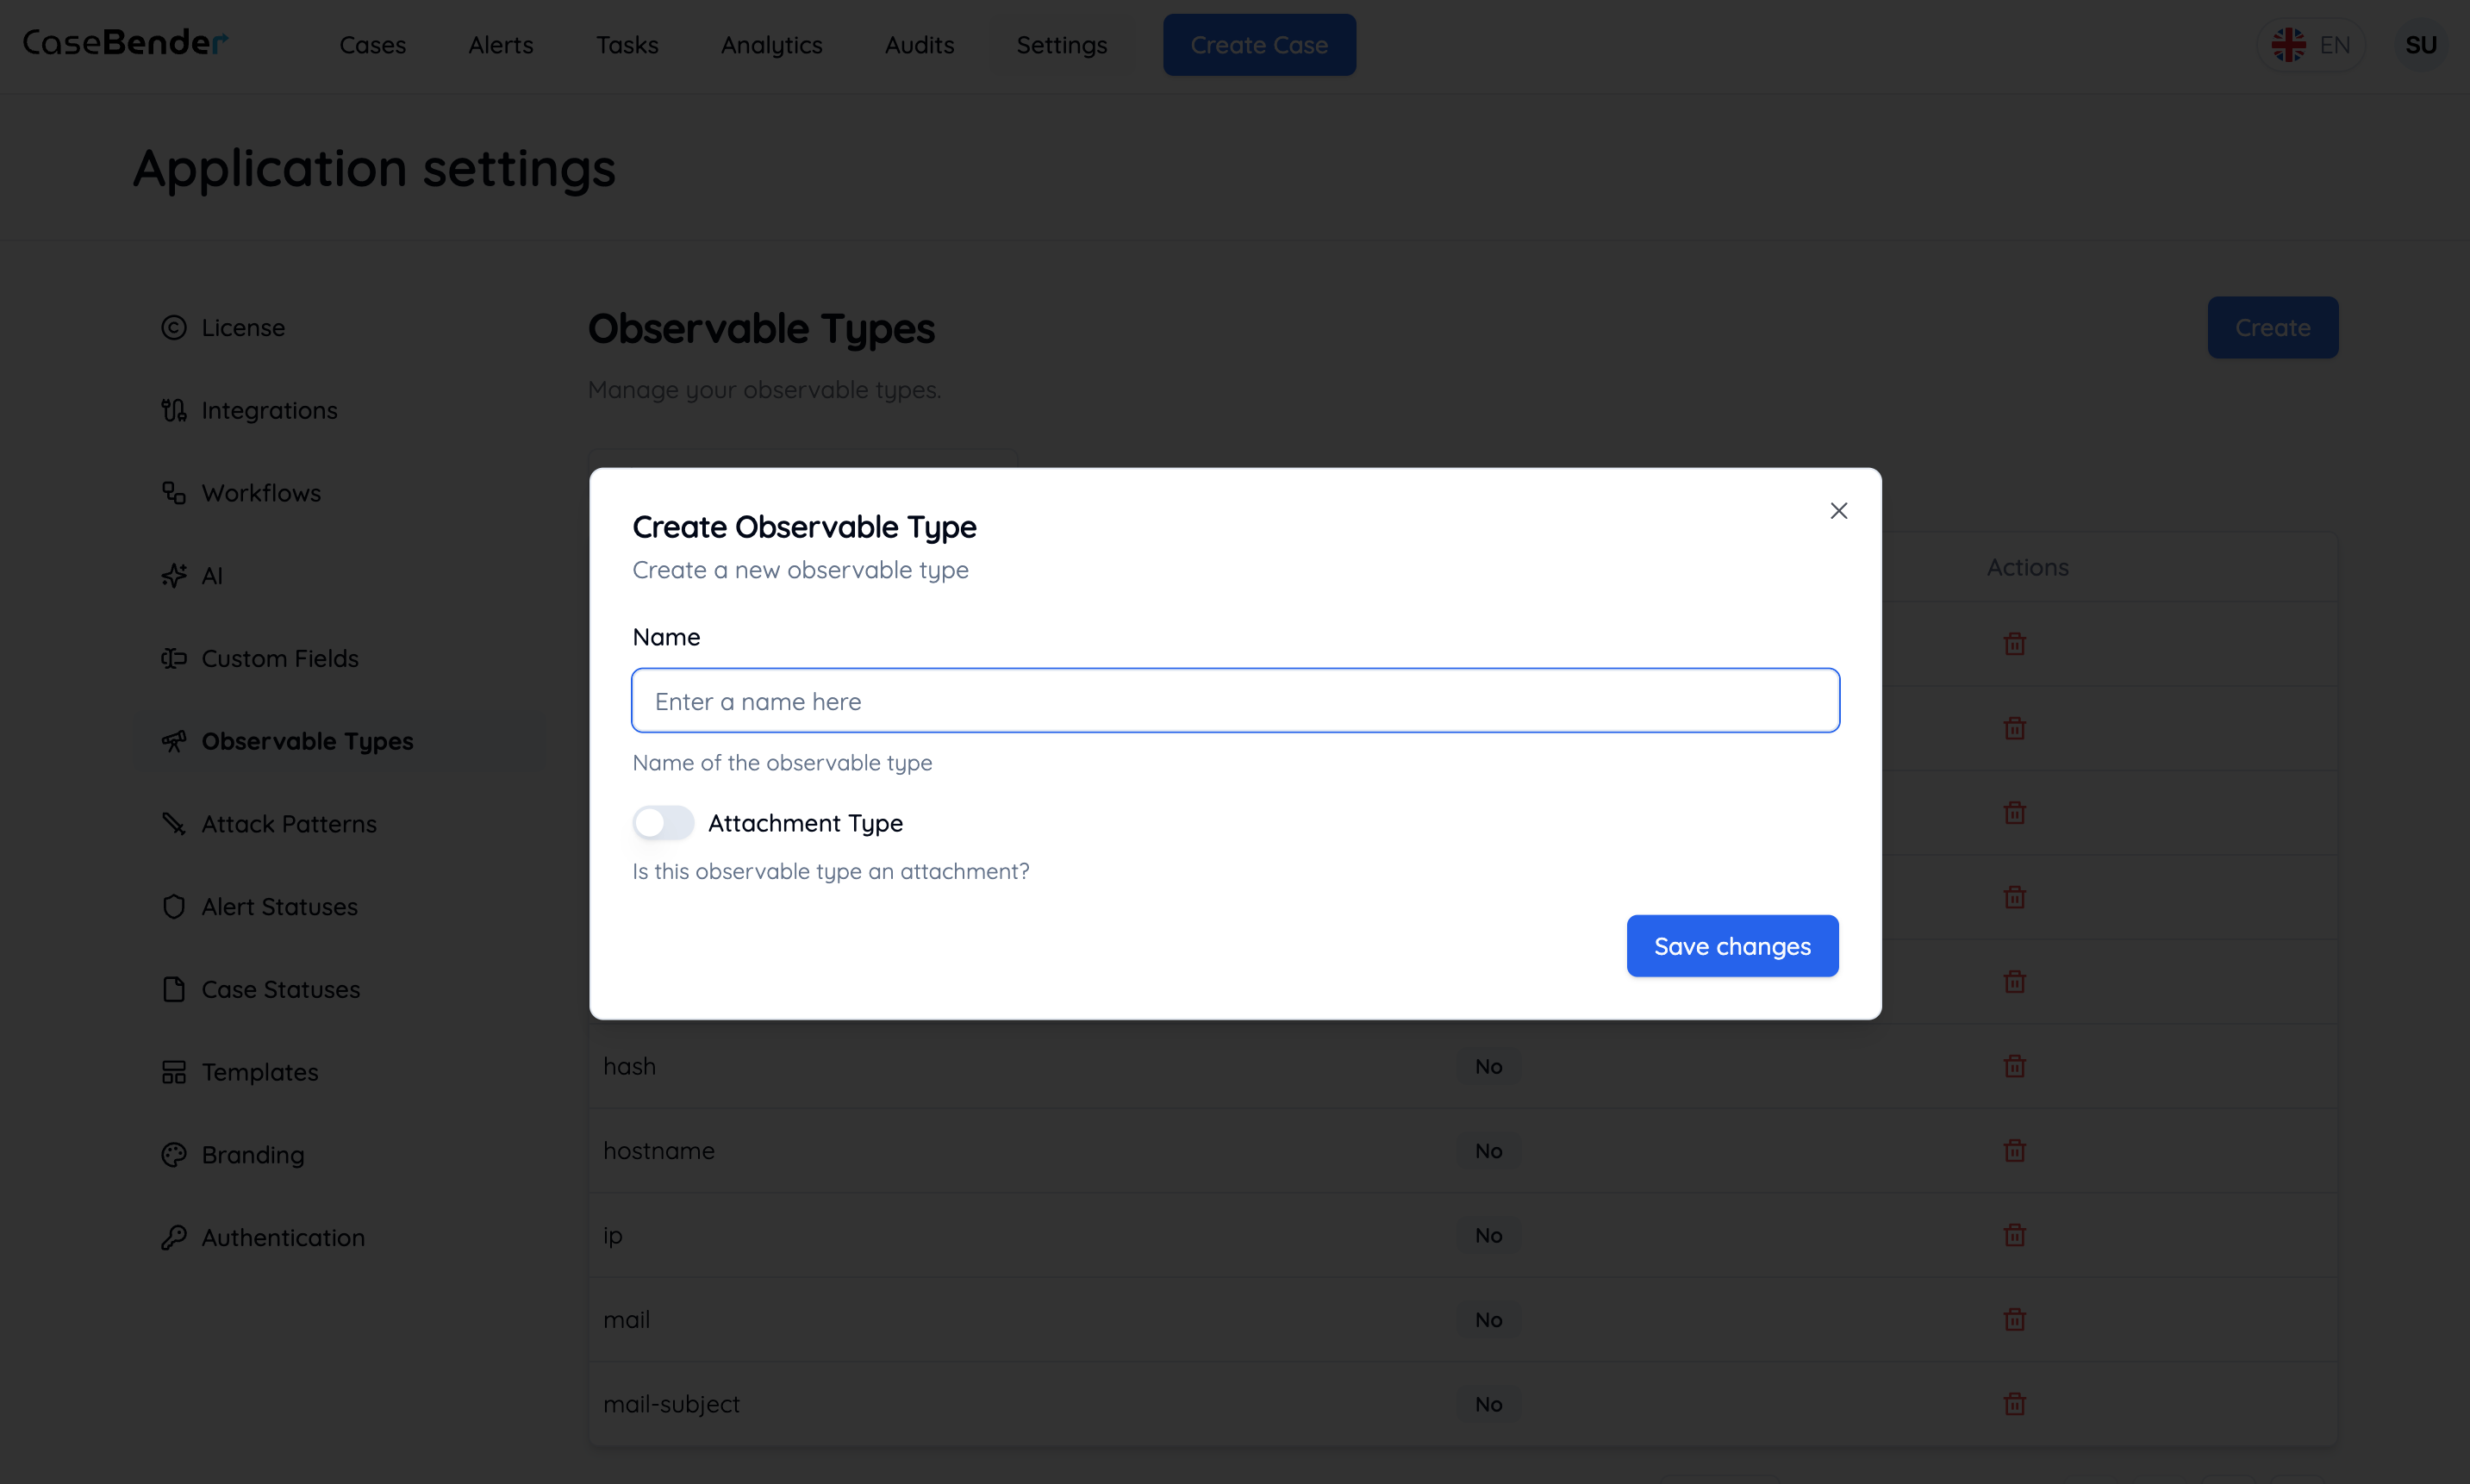The height and width of the screenshot is (1484, 2470).
Task: Open the Audits section
Action: 918,45
